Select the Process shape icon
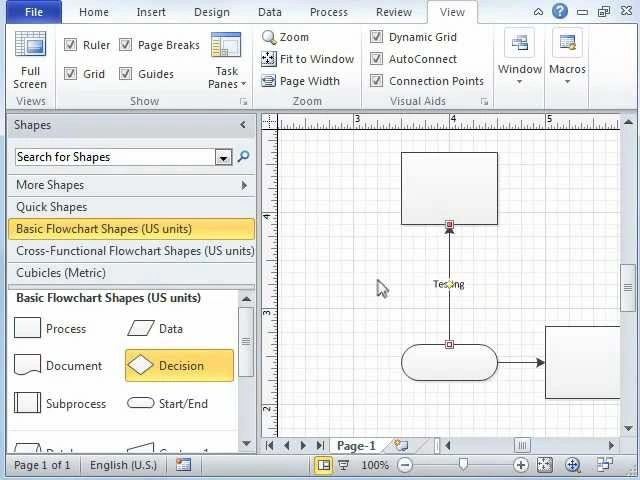The height and width of the screenshot is (480, 640). (28, 329)
